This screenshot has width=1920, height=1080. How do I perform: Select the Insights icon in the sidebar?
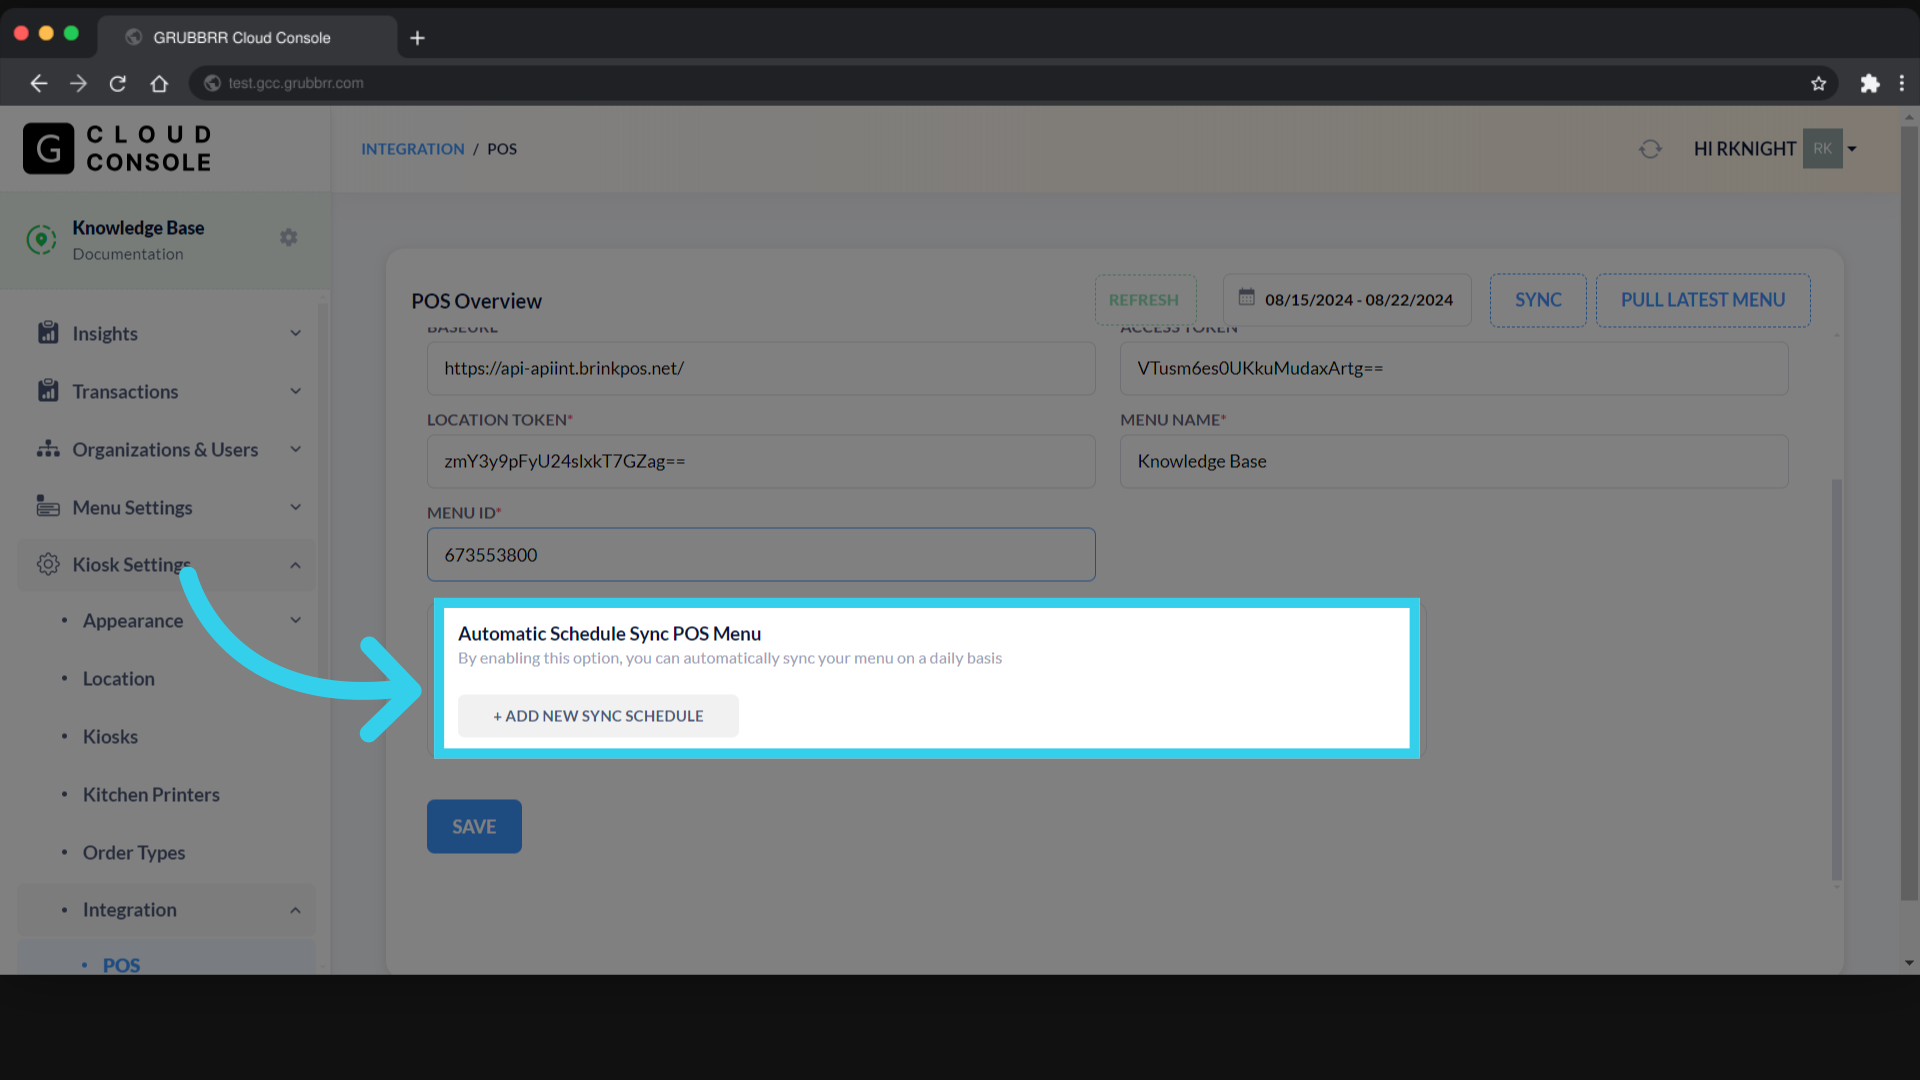tap(48, 333)
